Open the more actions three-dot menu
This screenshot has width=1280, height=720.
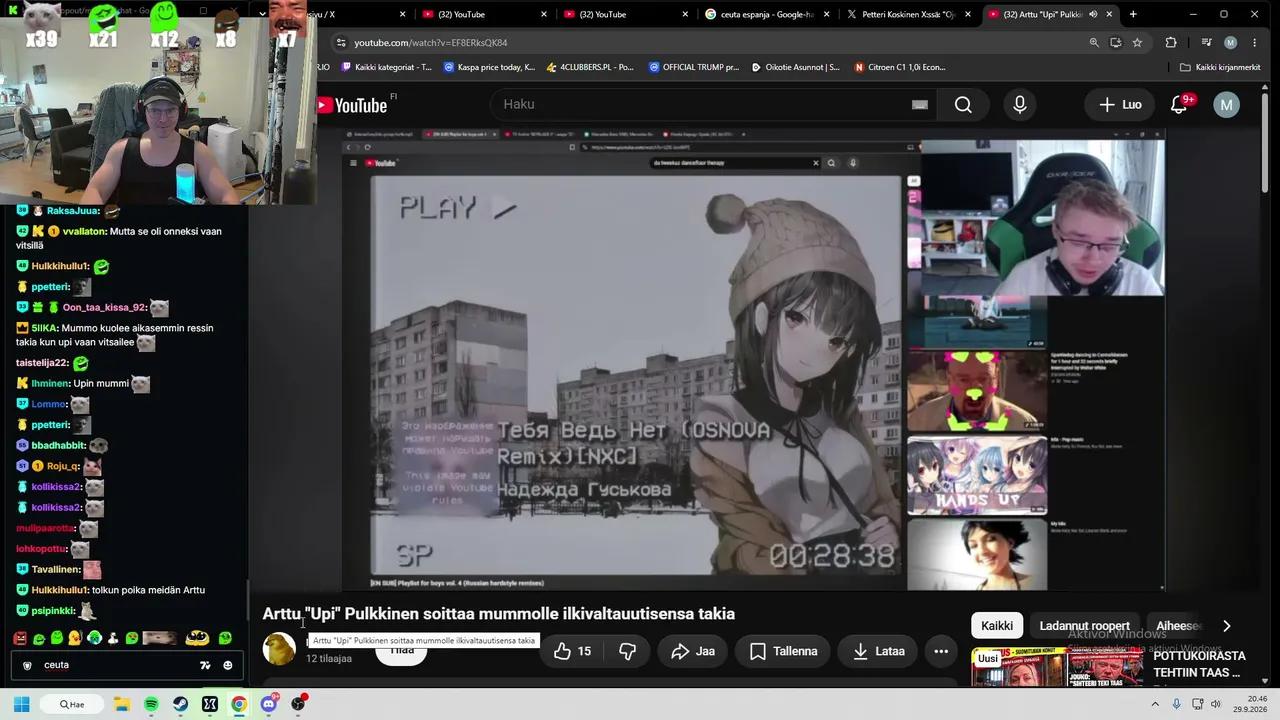pyautogui.click(x=941, y=651)
